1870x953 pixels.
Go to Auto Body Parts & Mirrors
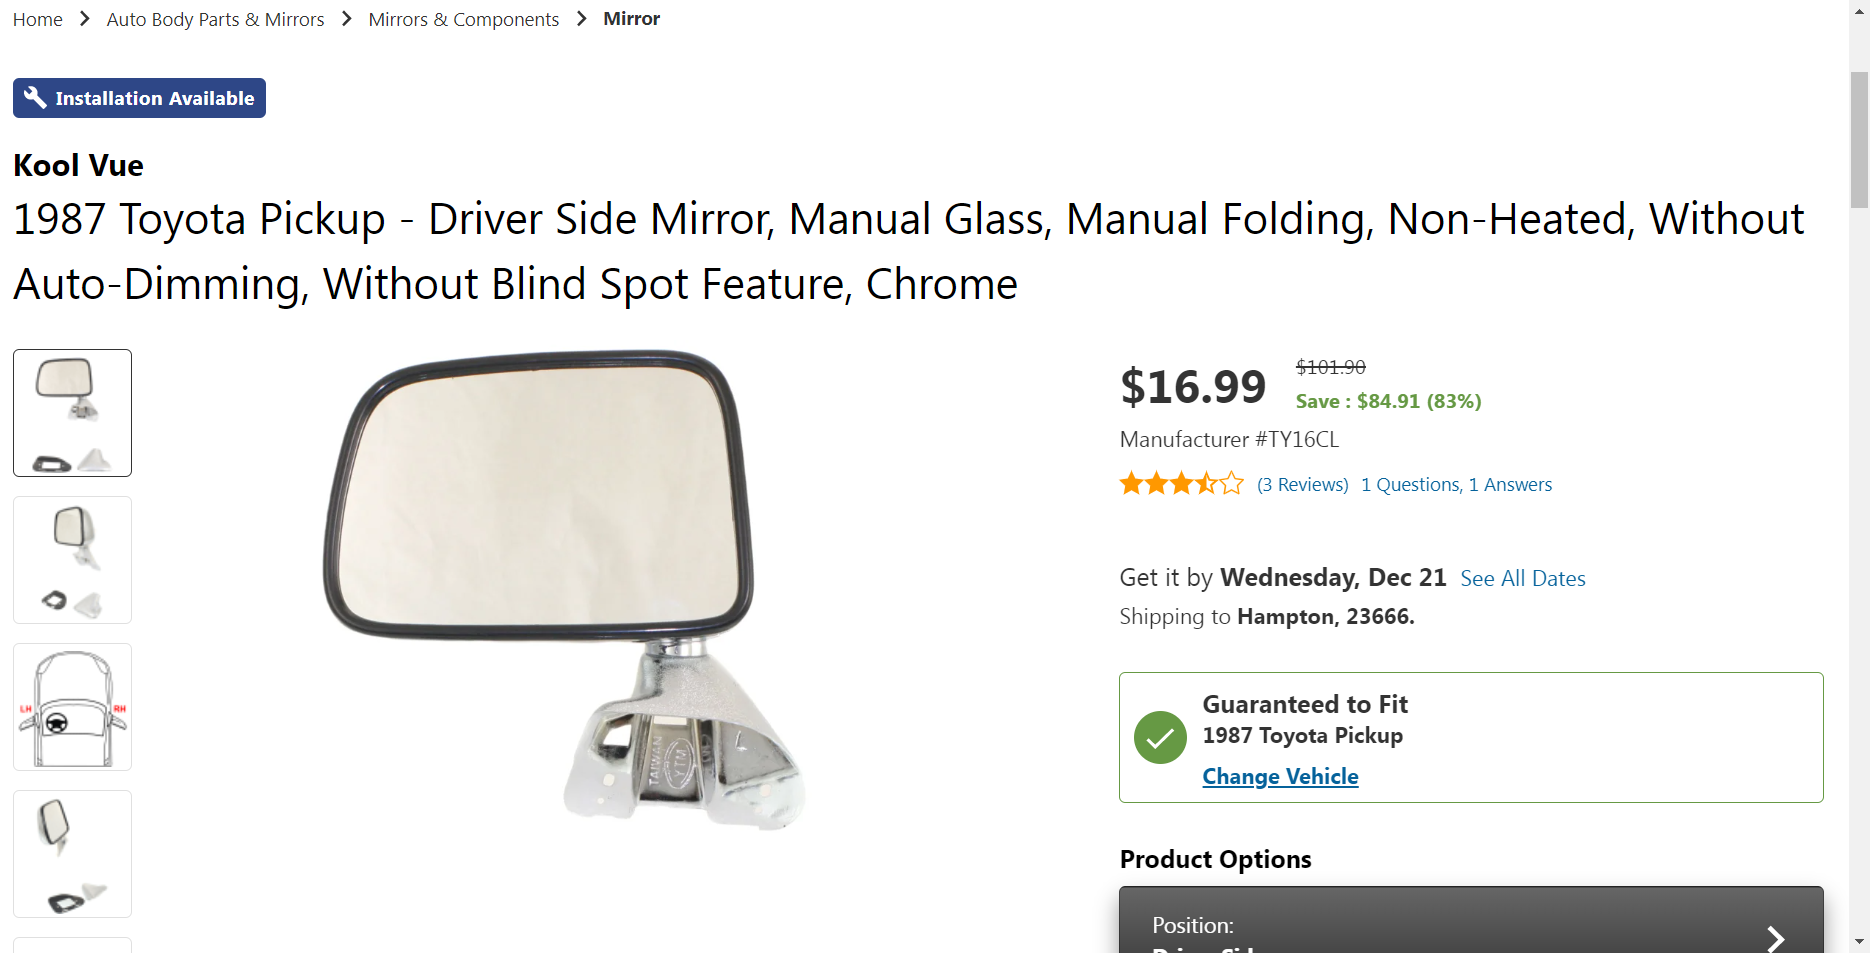[x=215, y=20]
